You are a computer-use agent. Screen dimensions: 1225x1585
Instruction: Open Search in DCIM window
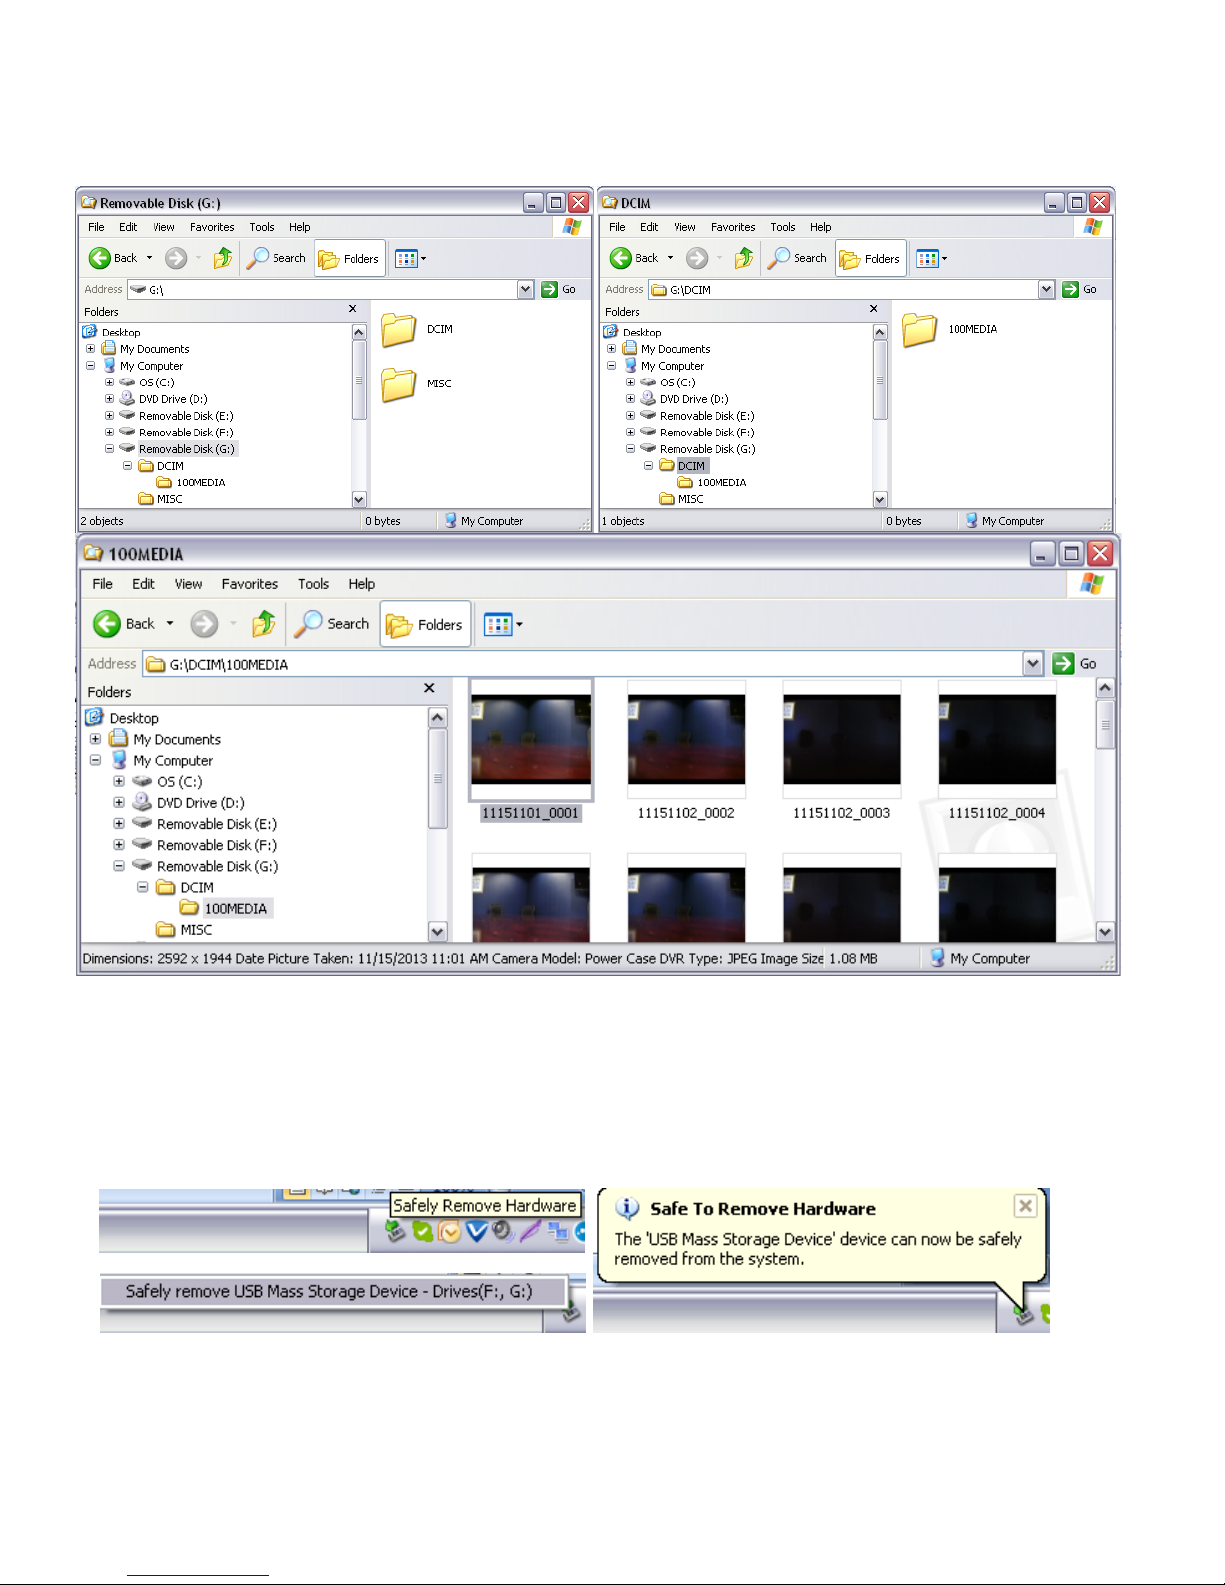(x=798, y=258)
